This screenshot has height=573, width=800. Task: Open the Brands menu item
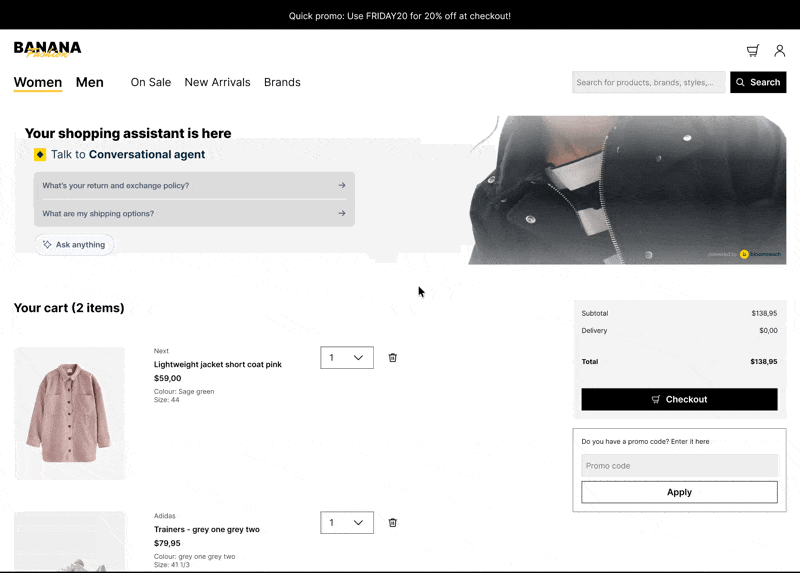click(282, 82)
